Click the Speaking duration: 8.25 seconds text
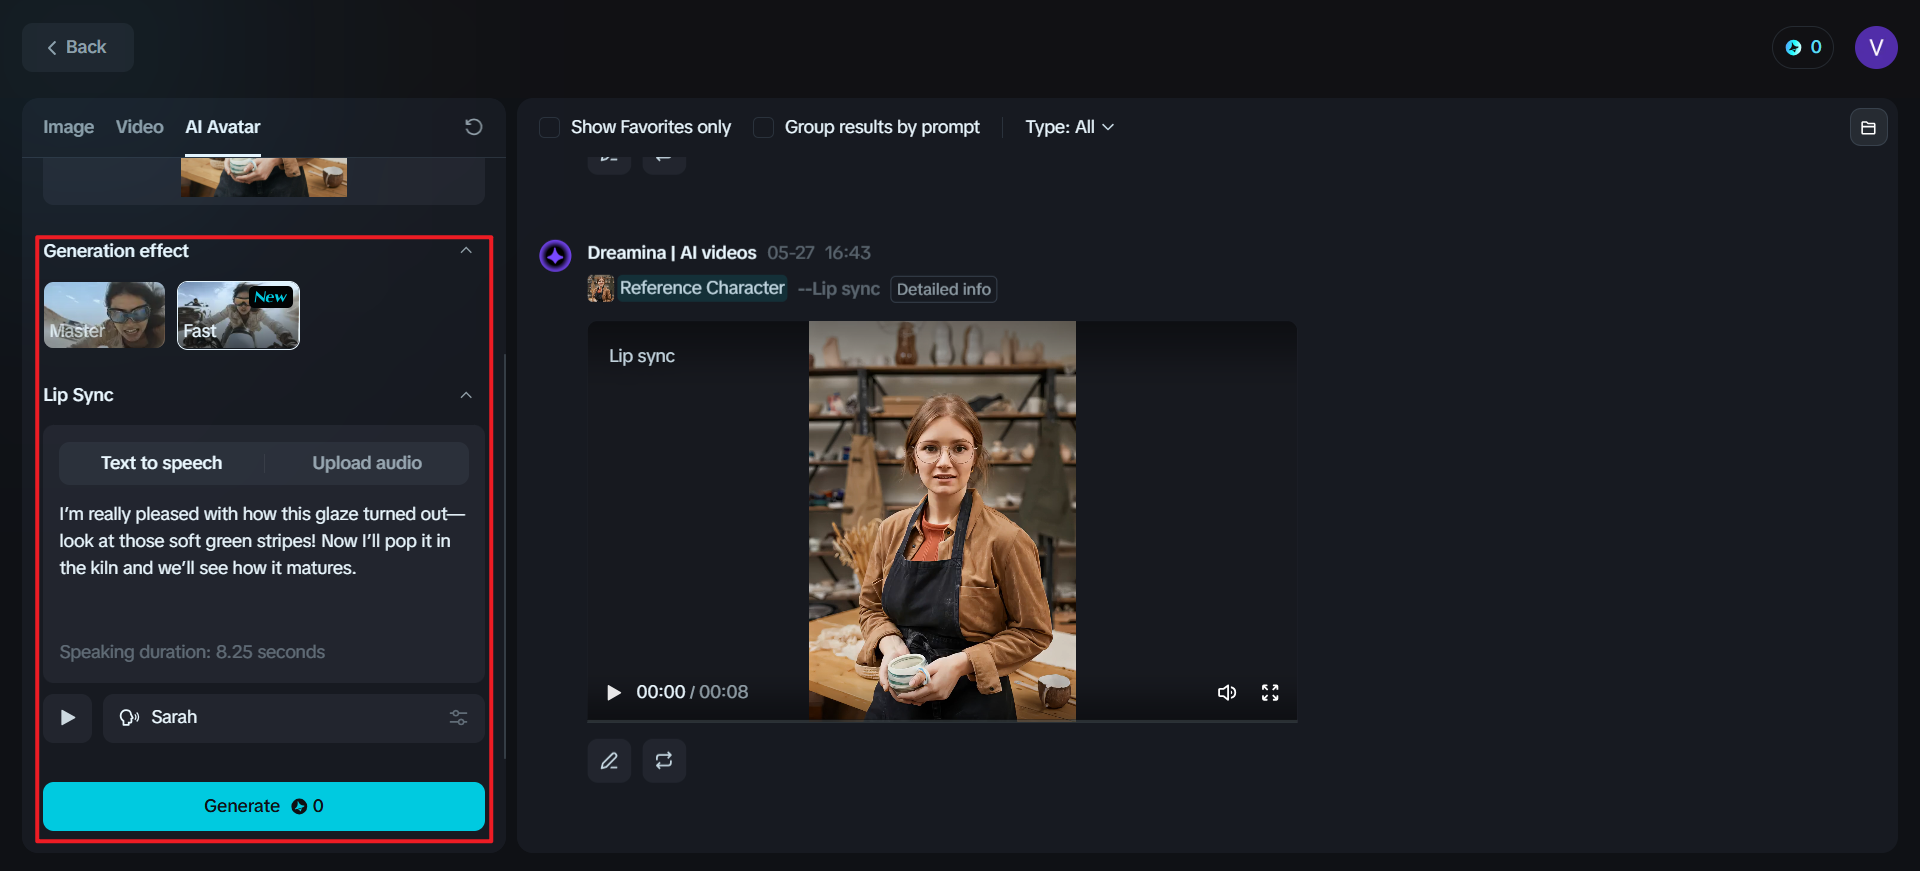The image size is (1920, 871). click(x=192, y=652)
